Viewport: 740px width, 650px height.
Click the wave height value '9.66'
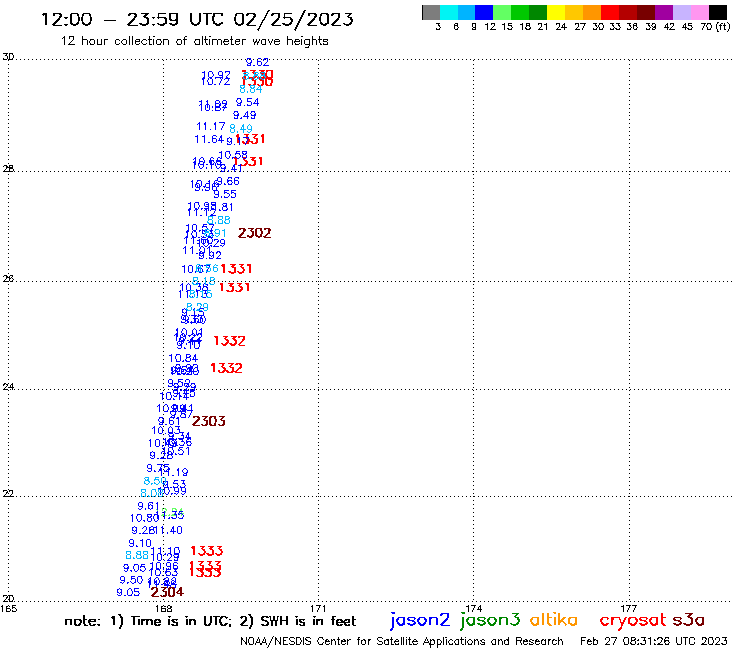(228, 181)
